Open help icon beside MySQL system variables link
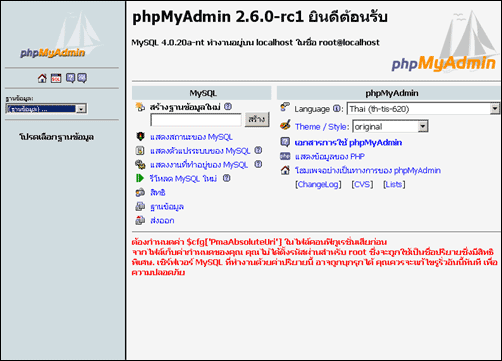The height and width of the screenshot is (361, 502). point(258,150)
